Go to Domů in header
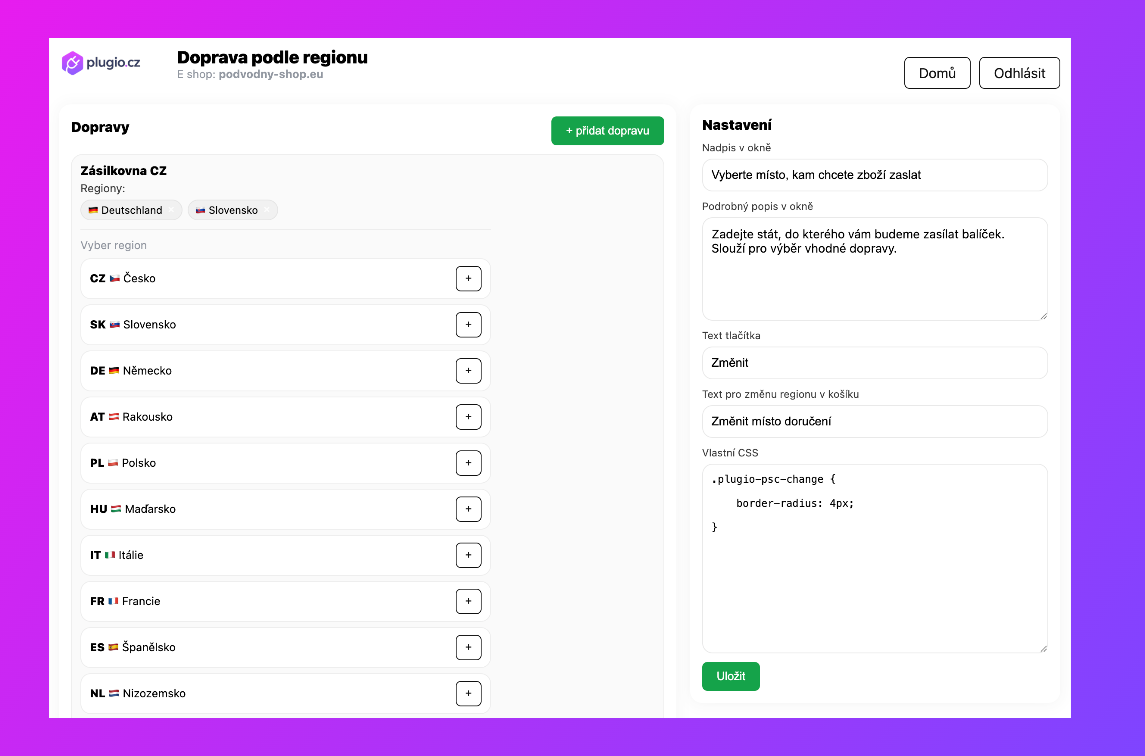 click(x=937, y=73)
